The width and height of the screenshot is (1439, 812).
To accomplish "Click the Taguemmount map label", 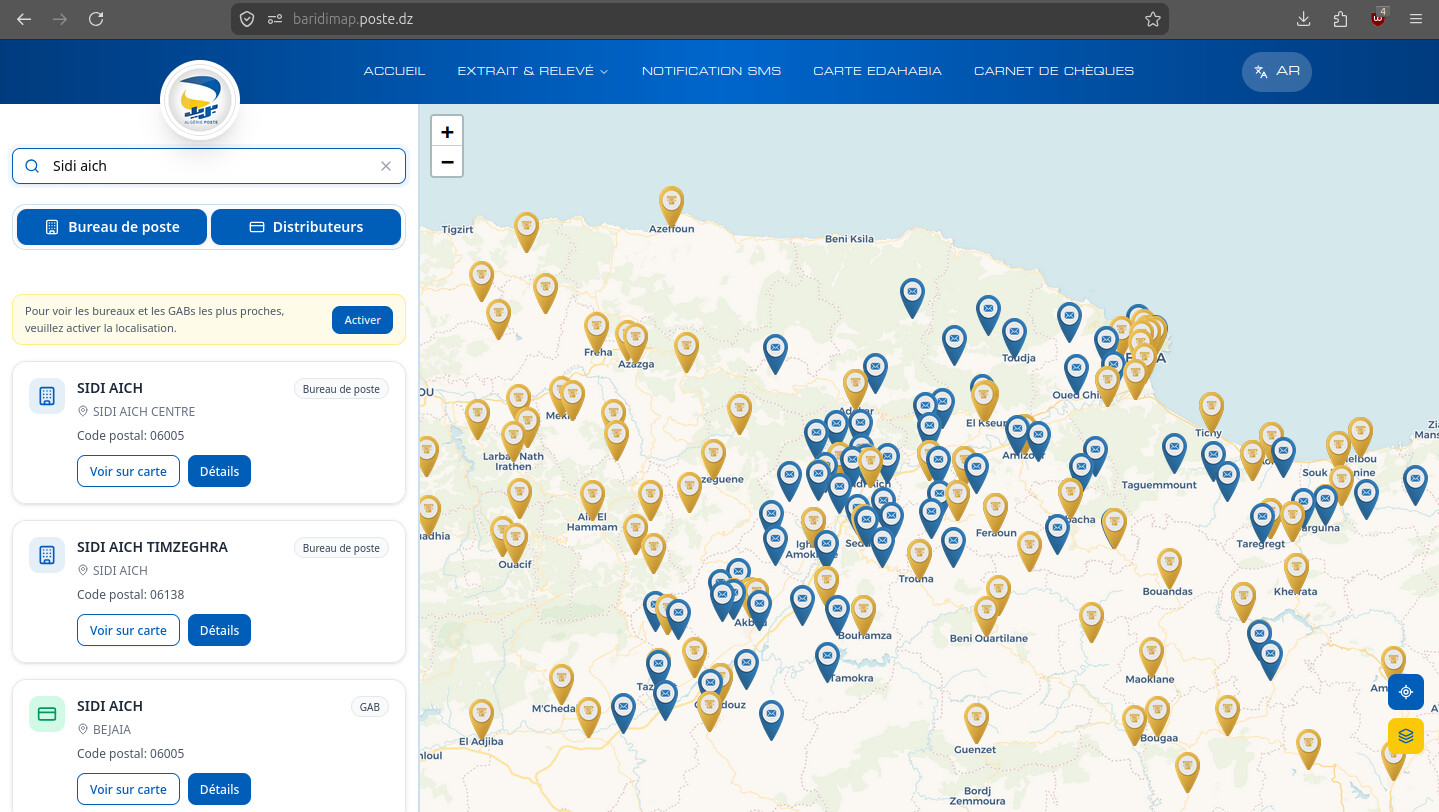I will click(x=1159, y=485).
